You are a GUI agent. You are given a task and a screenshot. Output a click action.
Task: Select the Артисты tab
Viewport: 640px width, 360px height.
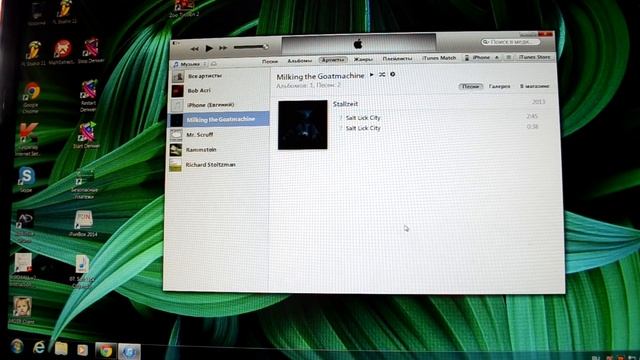[x=333, y=60]
